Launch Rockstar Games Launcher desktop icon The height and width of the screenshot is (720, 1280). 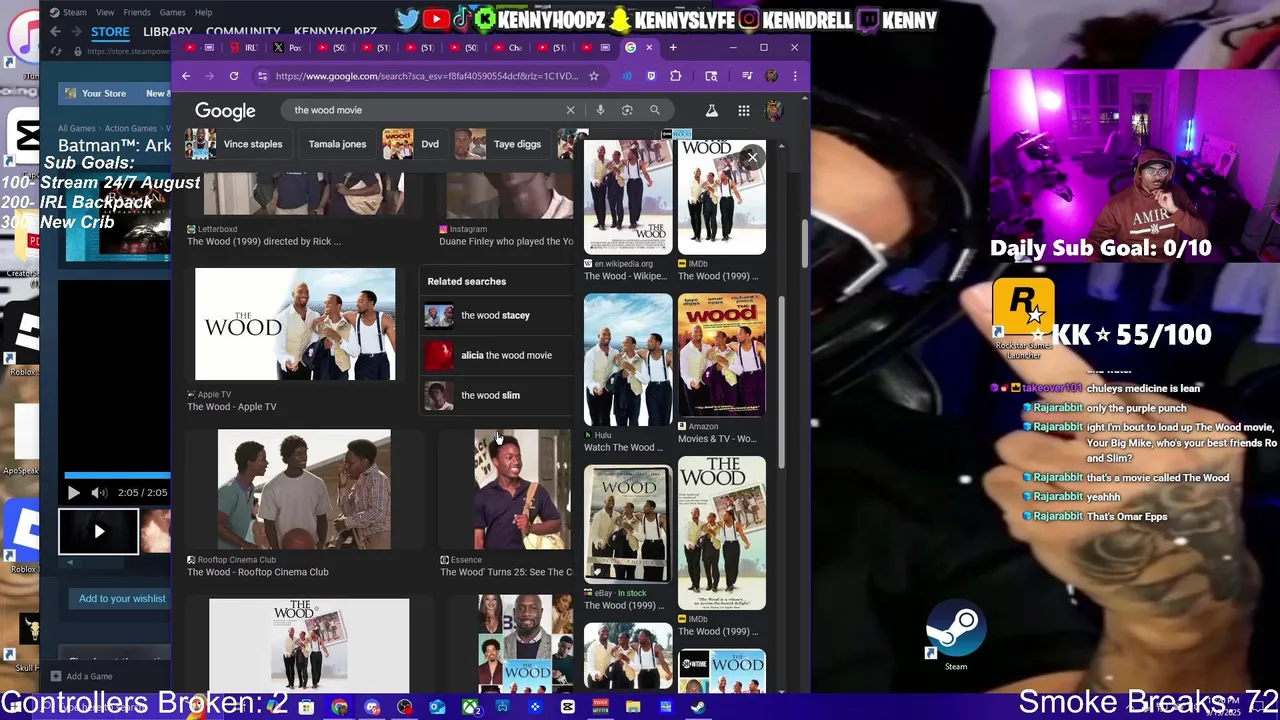pos(1023,320)
